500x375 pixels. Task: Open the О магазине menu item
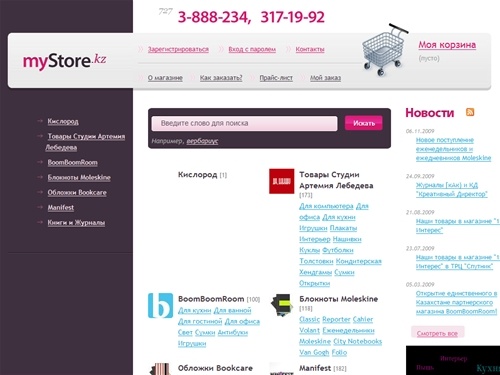pos(165,78)
